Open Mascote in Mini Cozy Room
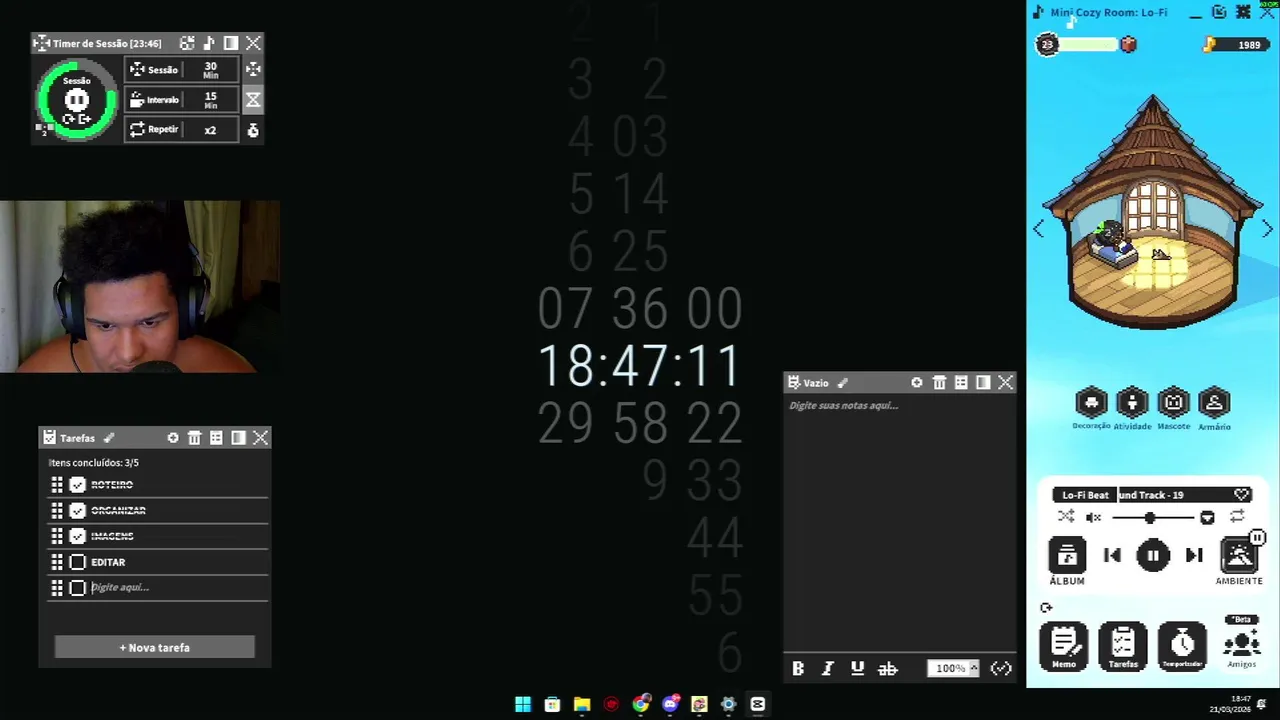Screen dimensions: 1280x720 pyautogui.click(x=1173, y=408)
